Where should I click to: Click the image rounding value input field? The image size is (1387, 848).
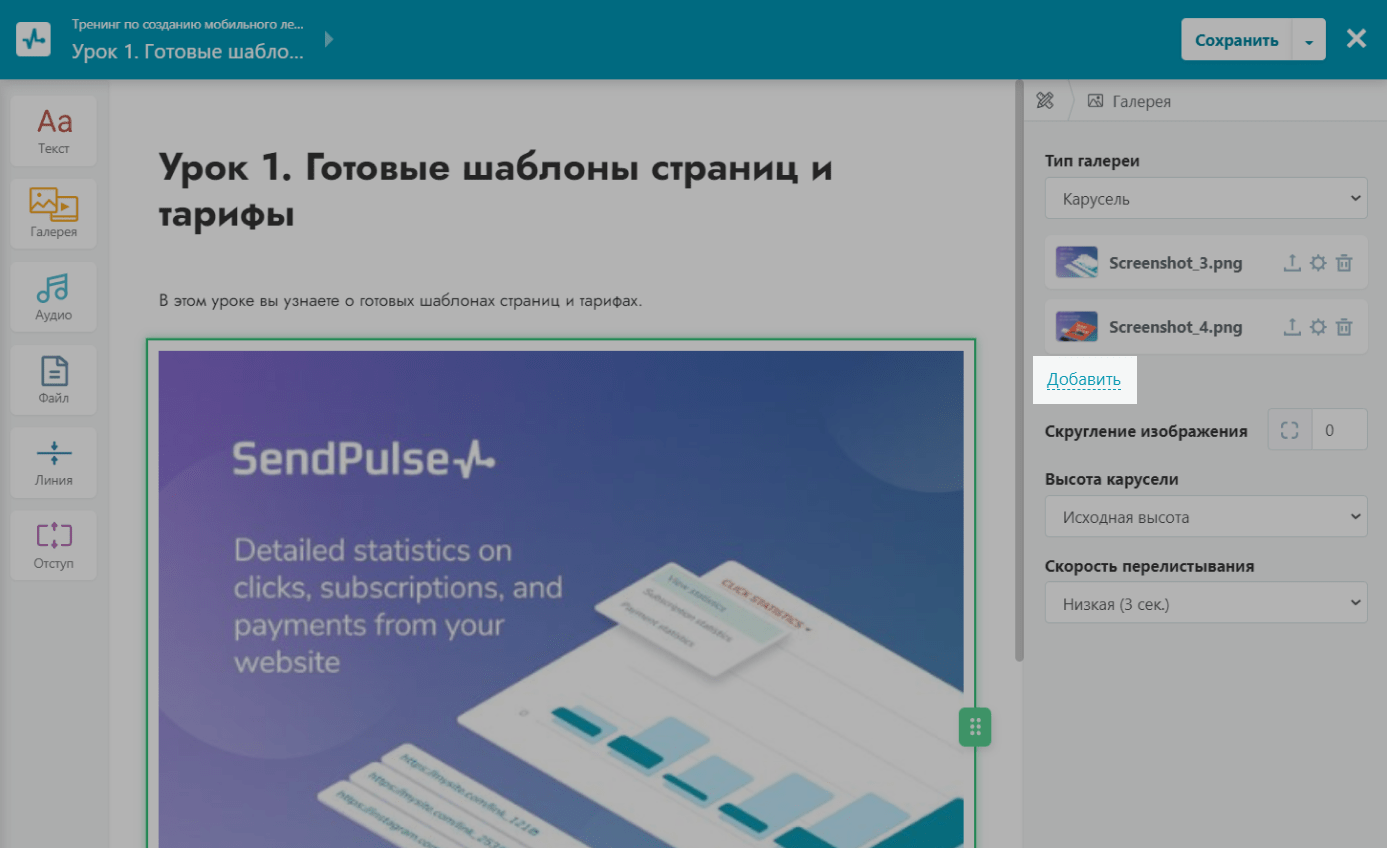[1339, 431]
